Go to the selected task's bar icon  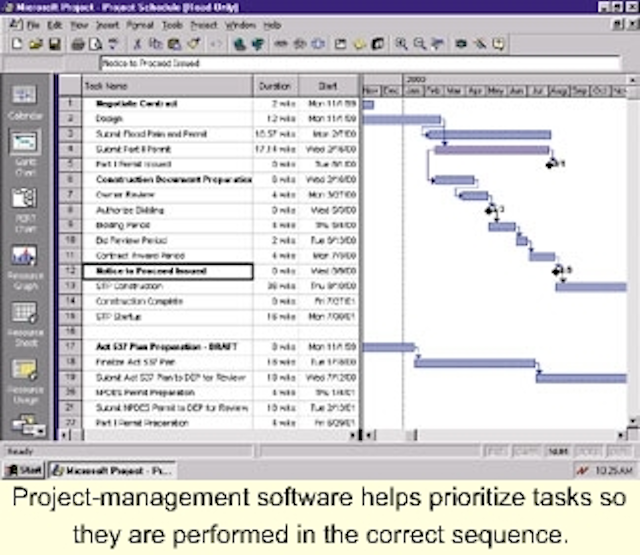coord(438,44)
